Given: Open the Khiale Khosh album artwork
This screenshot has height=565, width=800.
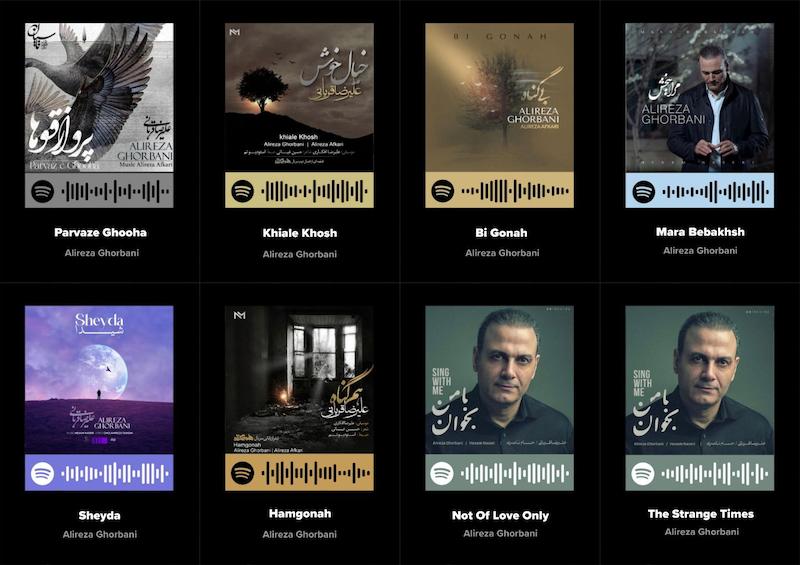Looking at the screenshot, I should (299, 98).
